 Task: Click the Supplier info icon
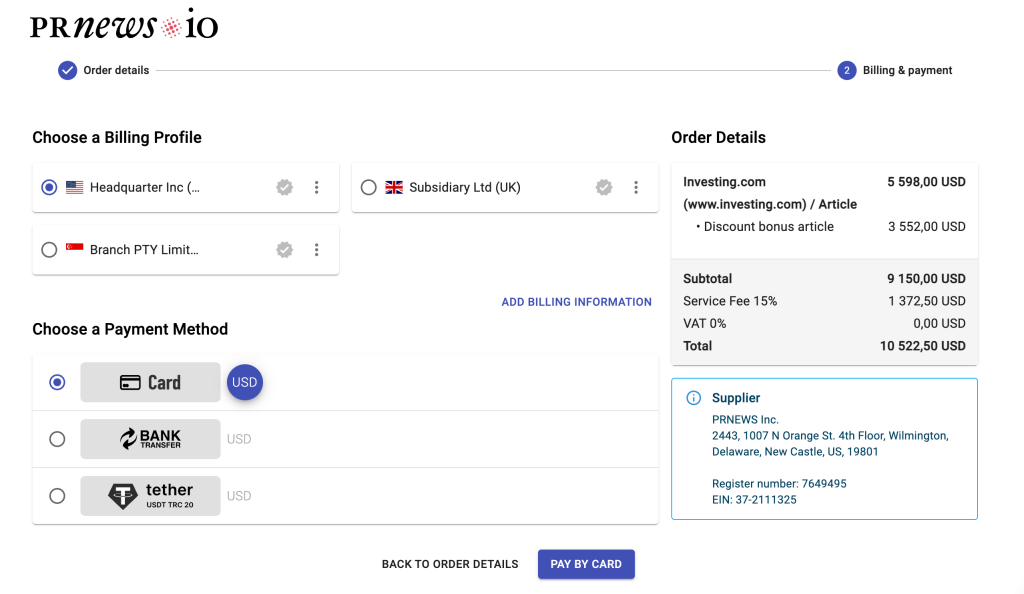(x=694, y=398)
